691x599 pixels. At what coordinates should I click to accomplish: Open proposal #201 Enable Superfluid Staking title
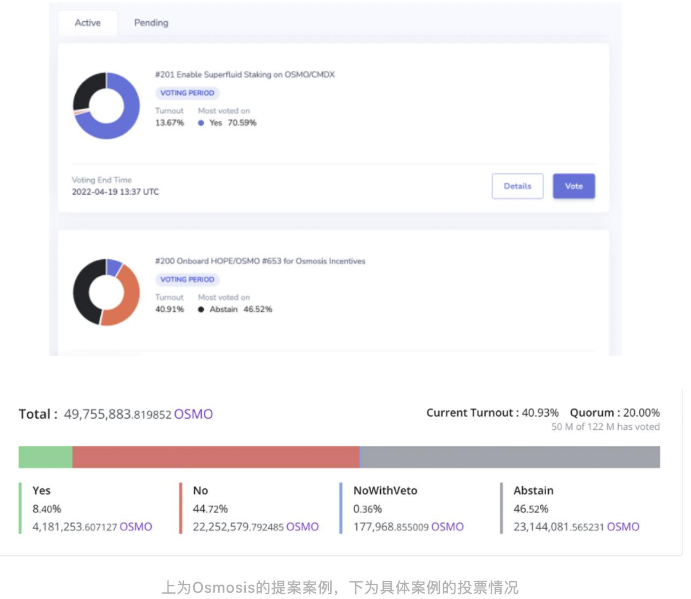(x=245, y=74)
